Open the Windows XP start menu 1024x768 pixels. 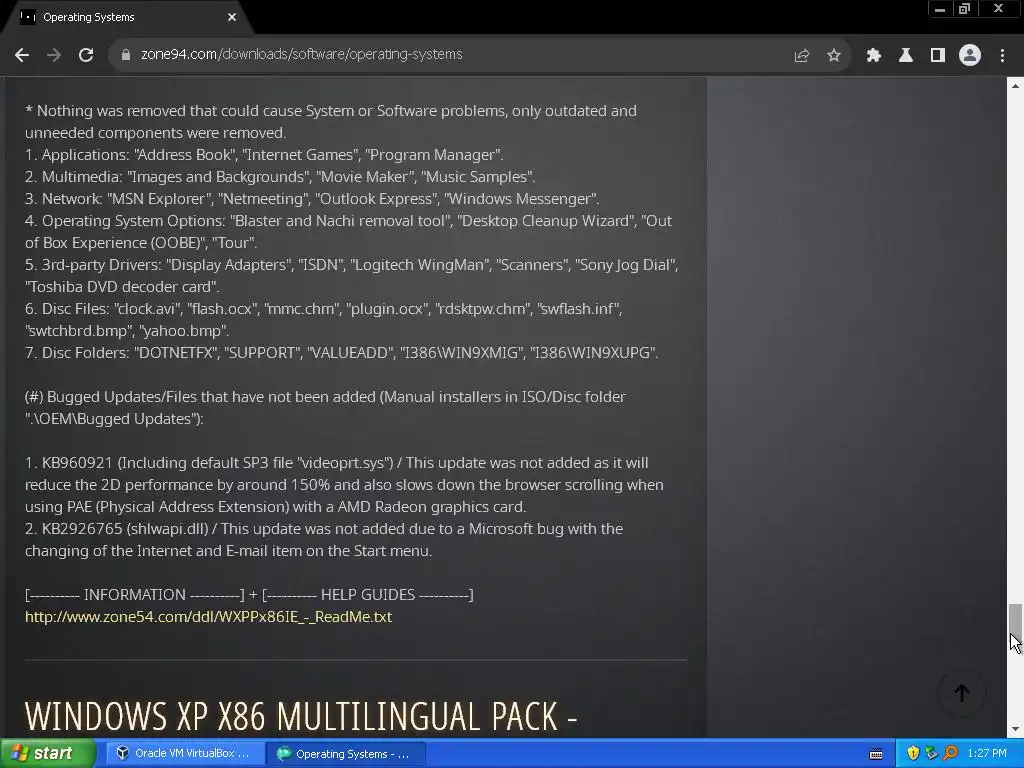click(47, 754)
